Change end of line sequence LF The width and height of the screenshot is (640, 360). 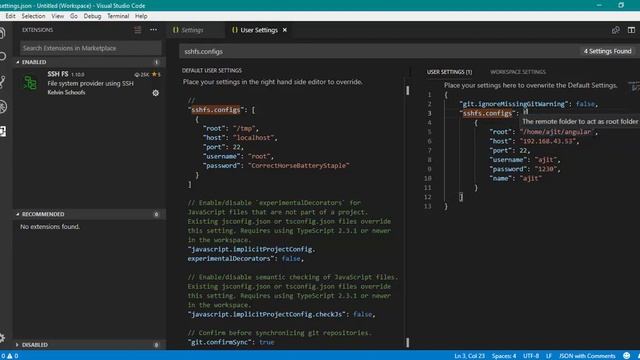pyautogui.click(x=549, y=356)
